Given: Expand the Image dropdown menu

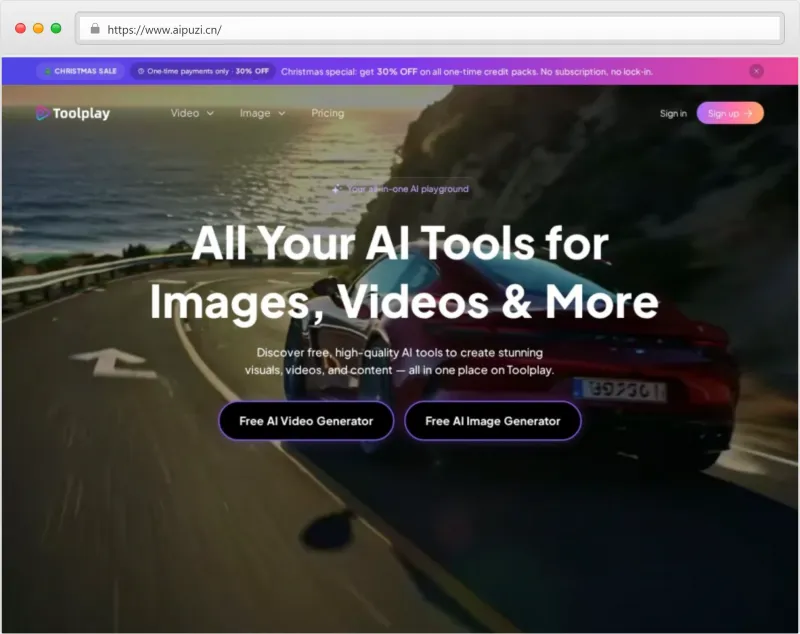Looking at the screenshot, I should pyautogui.click(x=262, y=113).
